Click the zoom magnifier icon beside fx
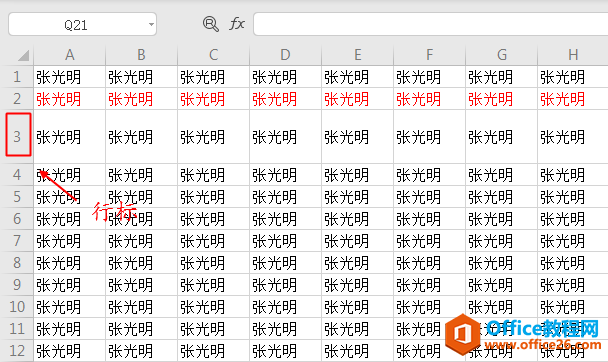Image resolution: width=608 pixels, height=362 pixels. [x=211, y=24]
